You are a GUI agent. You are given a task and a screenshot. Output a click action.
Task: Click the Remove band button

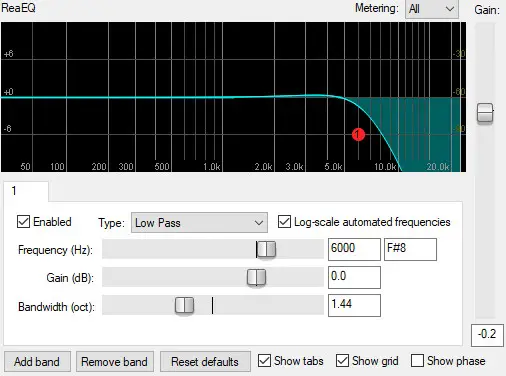click(115, 361)
